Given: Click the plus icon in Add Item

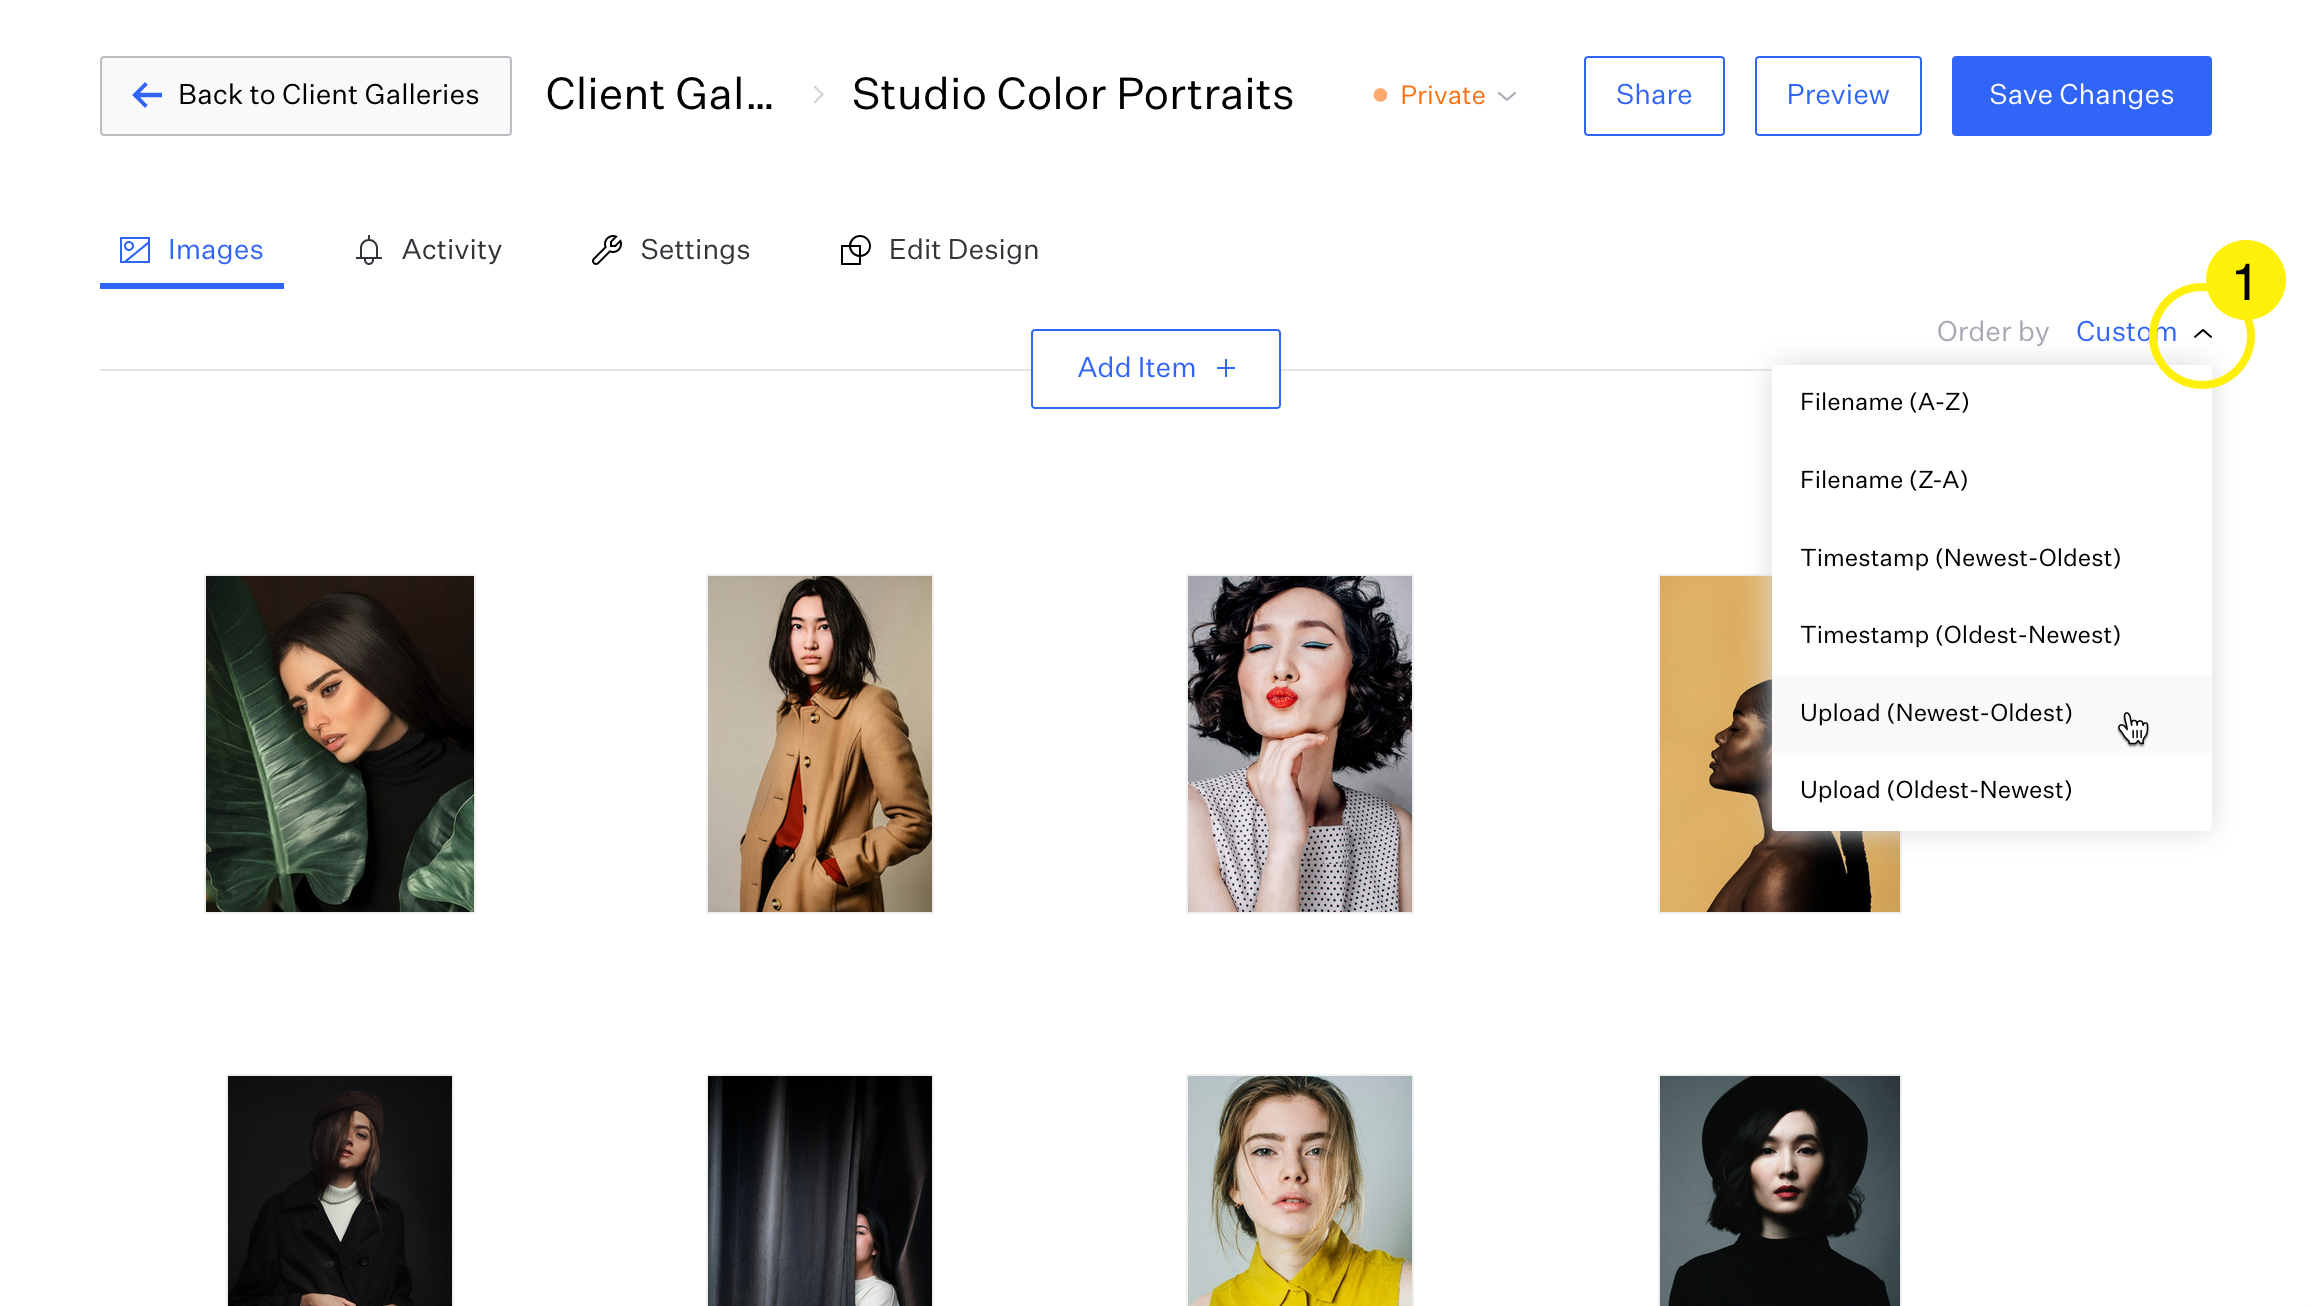Looking at the screenshot, I should 1226,368.
